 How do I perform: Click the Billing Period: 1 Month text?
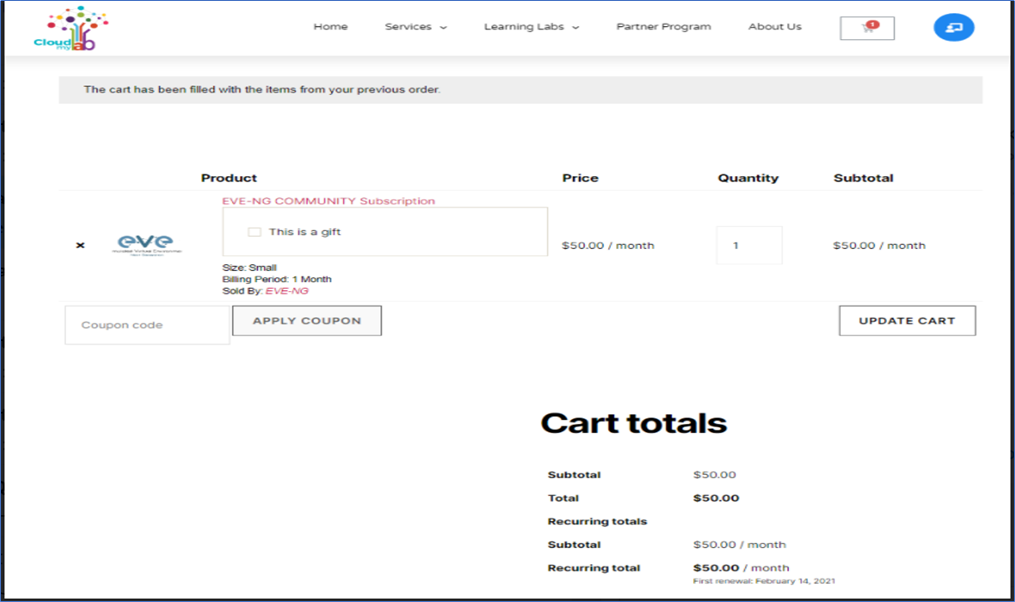pyautogui.click(x=276, y=279)
